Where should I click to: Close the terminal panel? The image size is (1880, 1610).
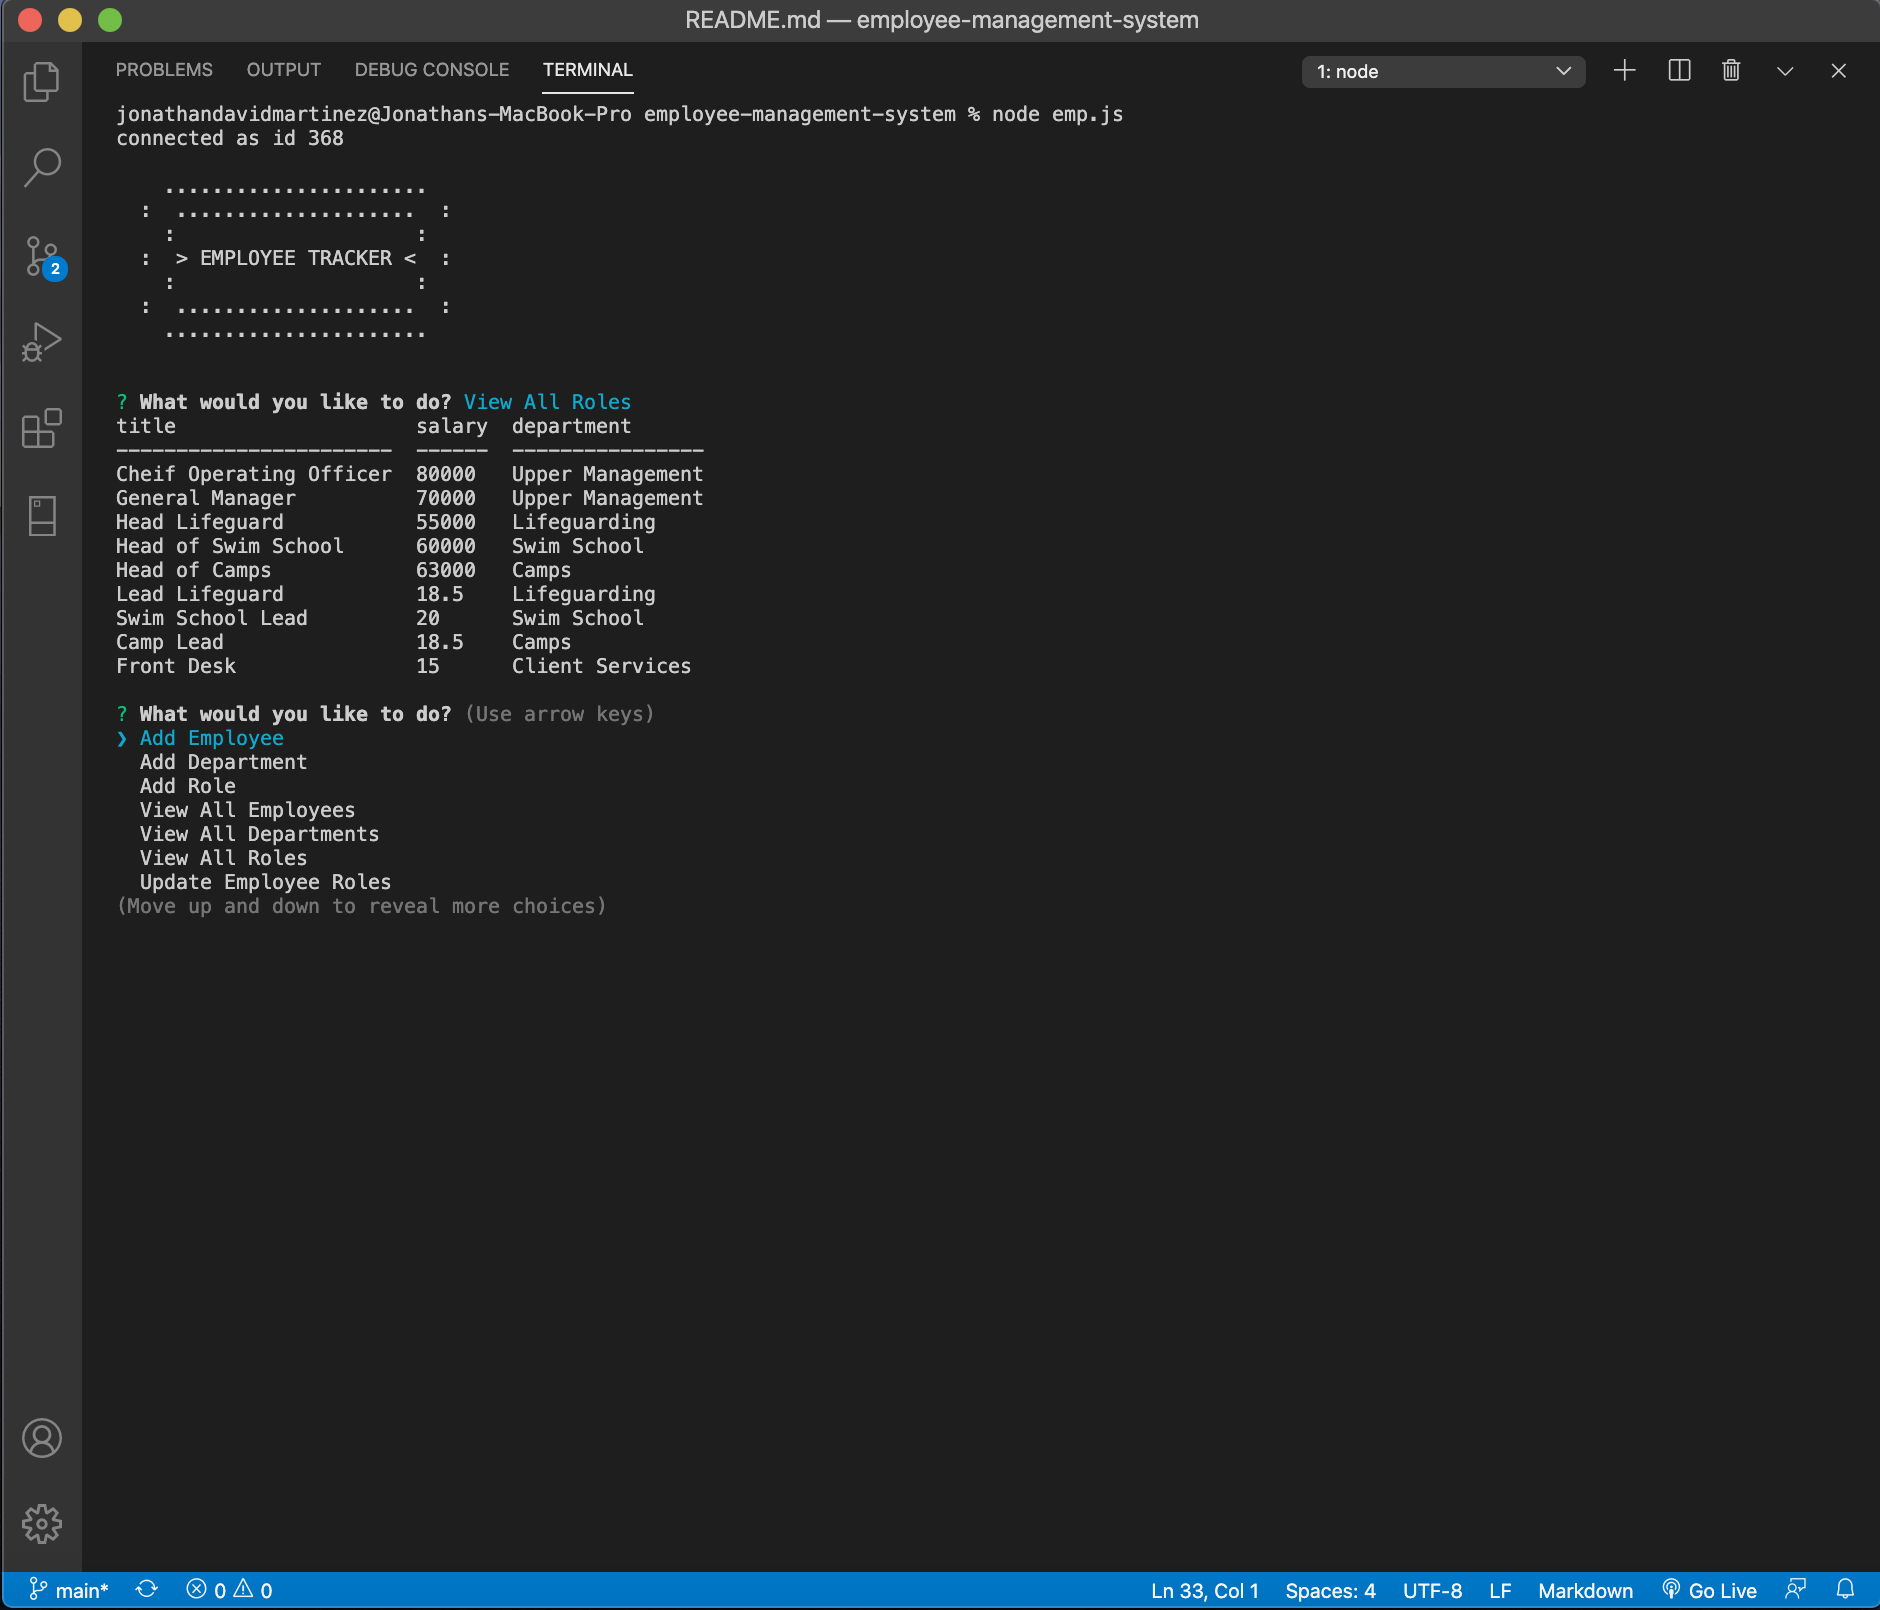point(1838,70)
